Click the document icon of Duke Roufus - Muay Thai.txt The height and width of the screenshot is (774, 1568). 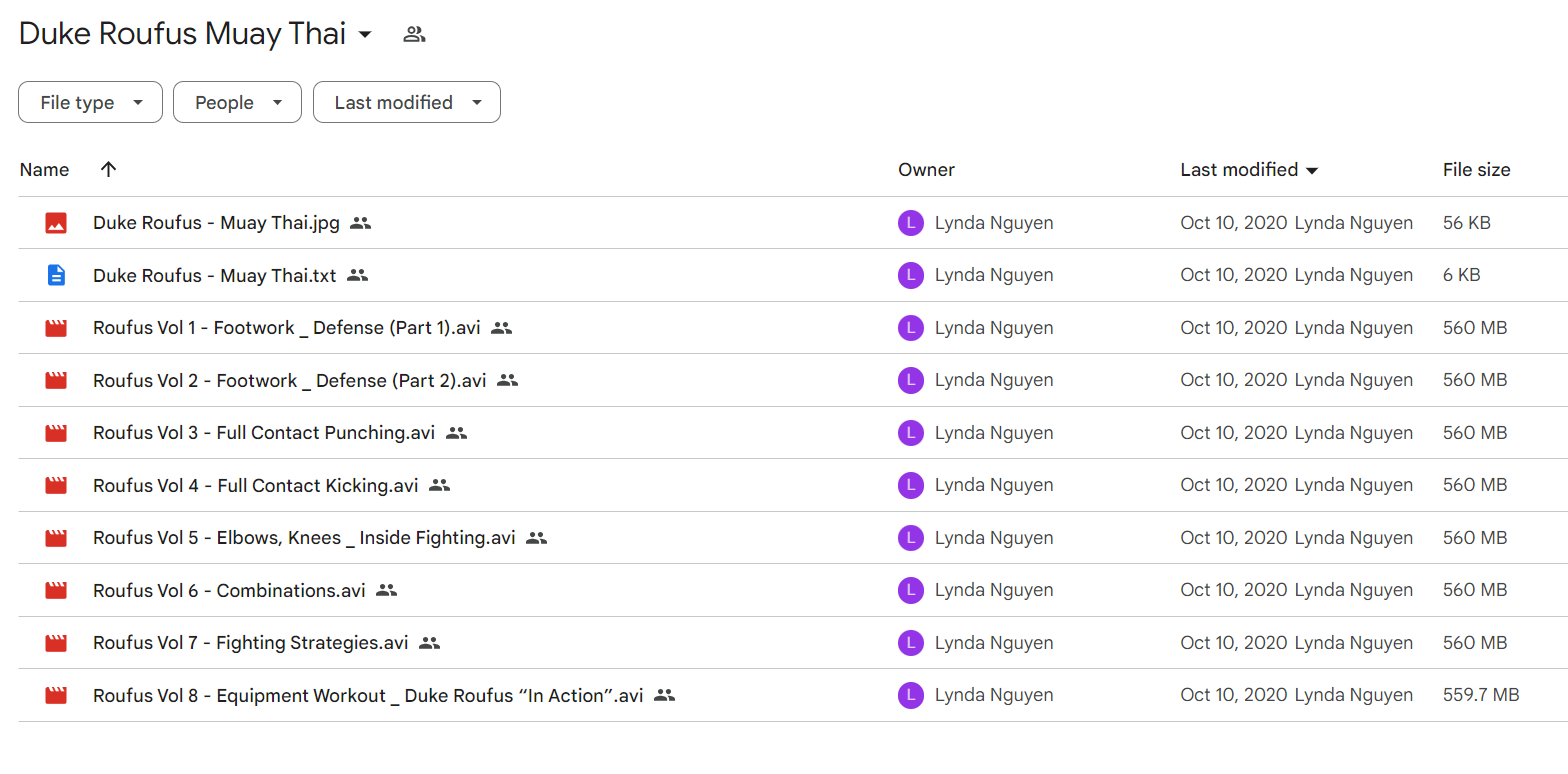pos(56,275)
